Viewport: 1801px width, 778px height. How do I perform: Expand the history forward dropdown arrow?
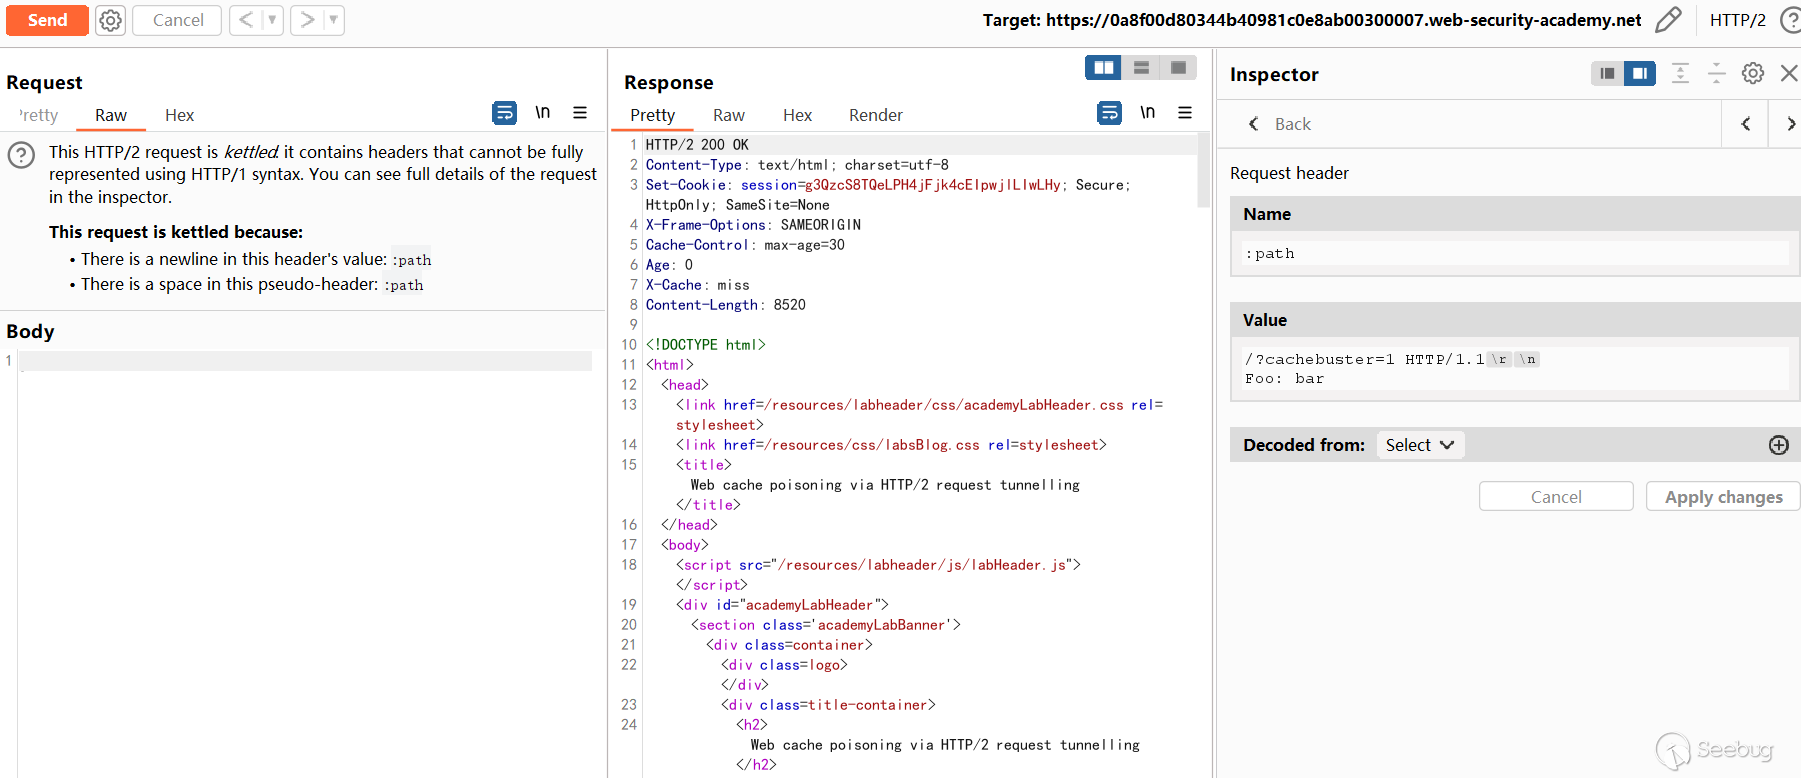pyautogui.click(x=333, y=20)
